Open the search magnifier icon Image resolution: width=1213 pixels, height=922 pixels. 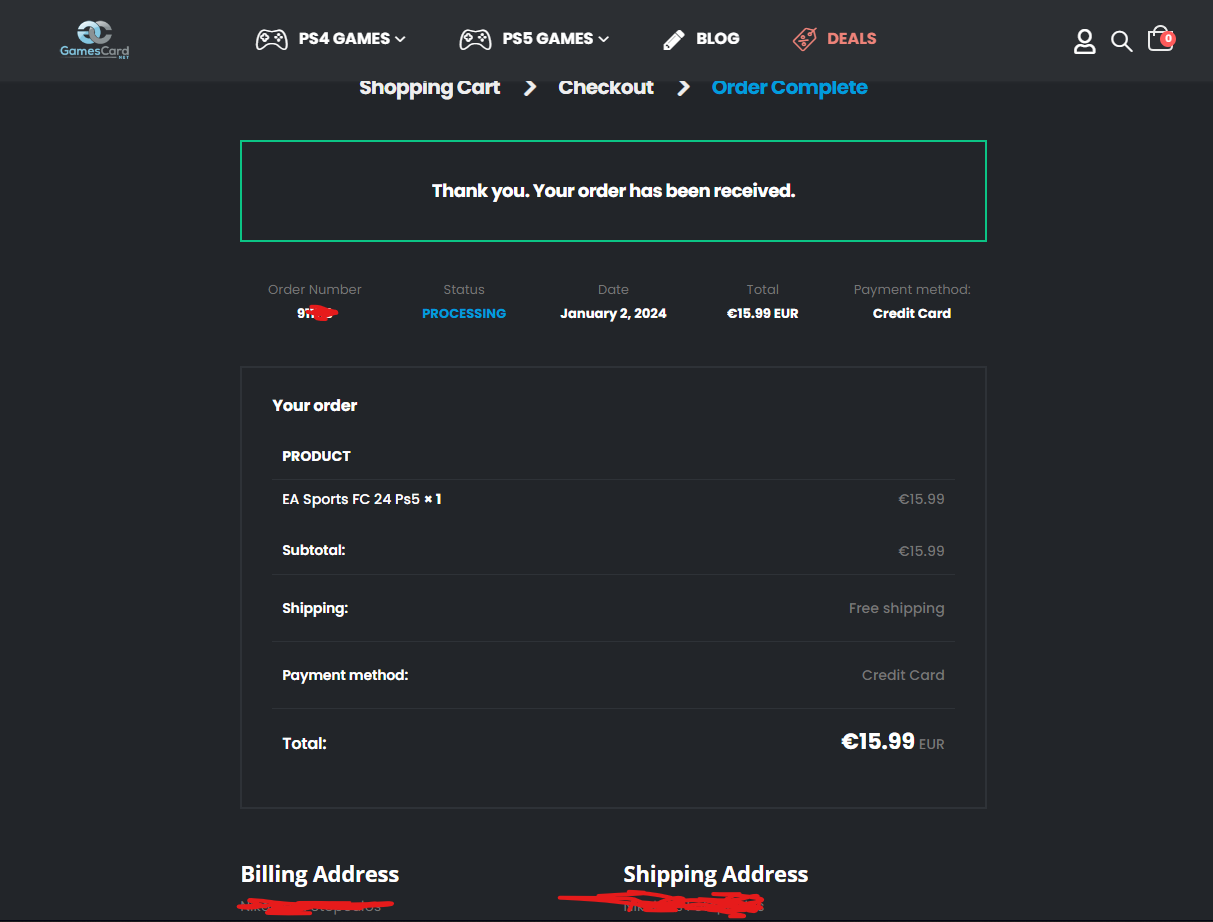[x=1122, y=41]
